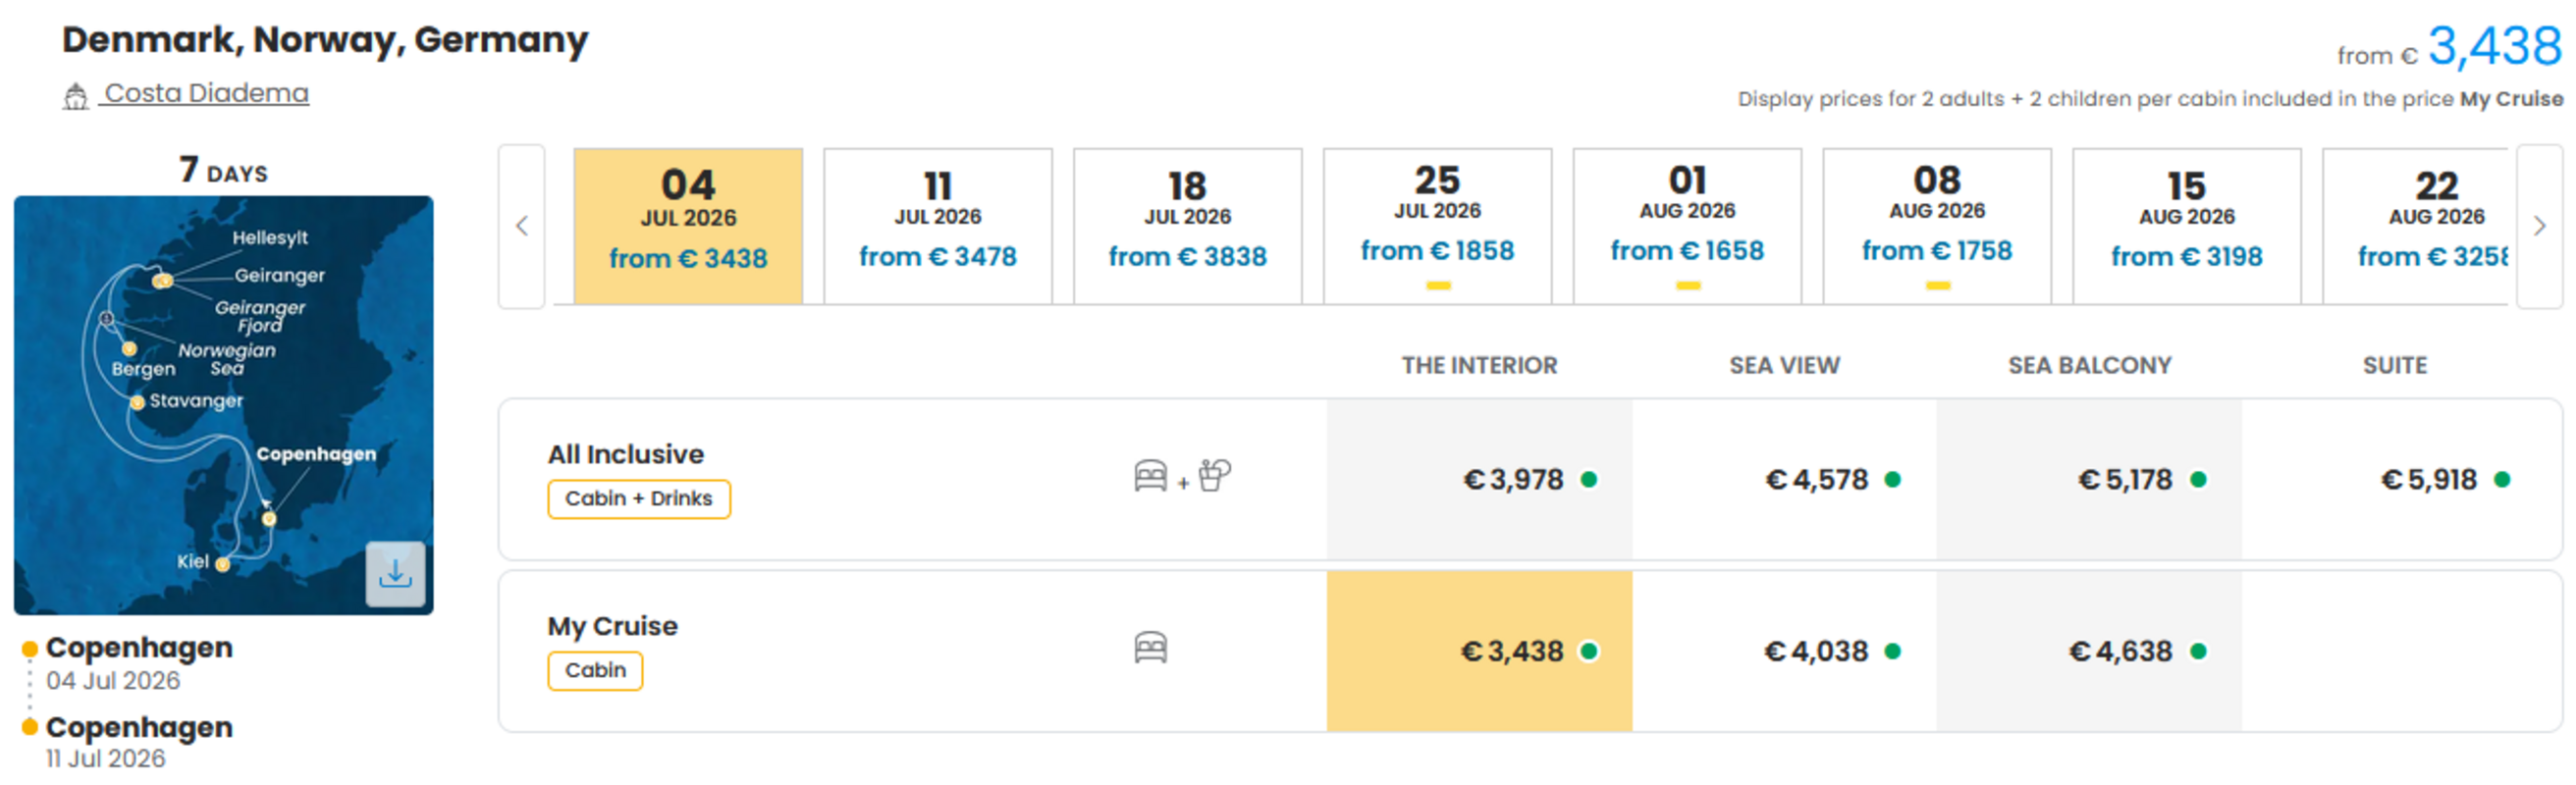
Task: Click the ship icon beside Costa Diadema
Action: pos(76,96)
